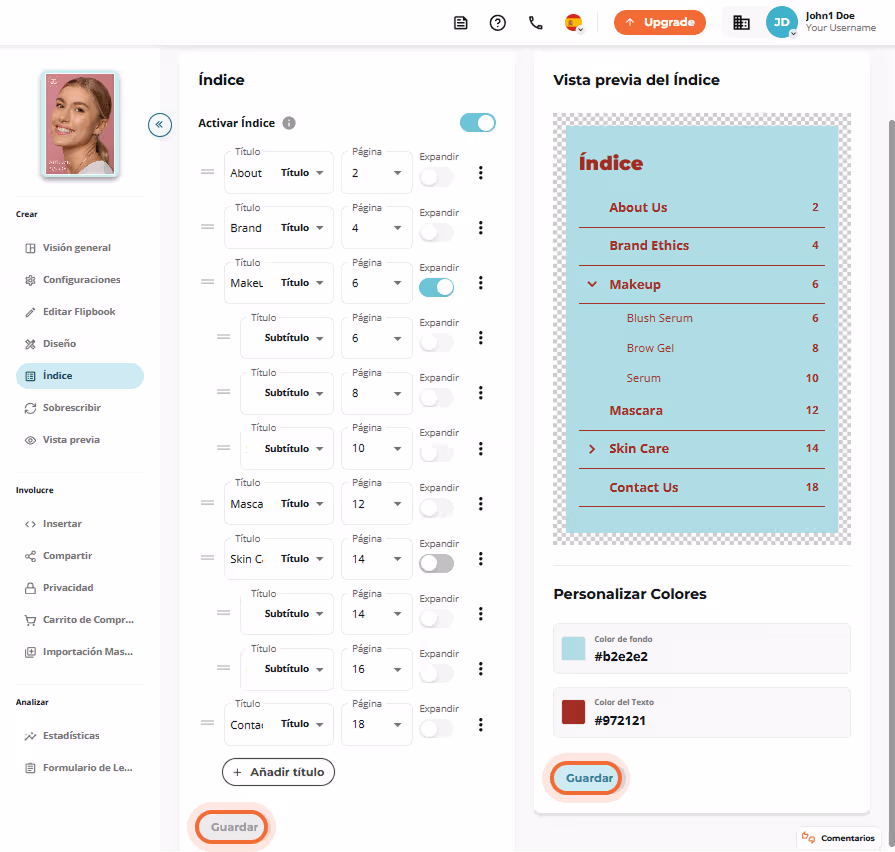Open Editar Flipbook in sidebar
This screenshot has height=852, width=895.
click(79, 312)
